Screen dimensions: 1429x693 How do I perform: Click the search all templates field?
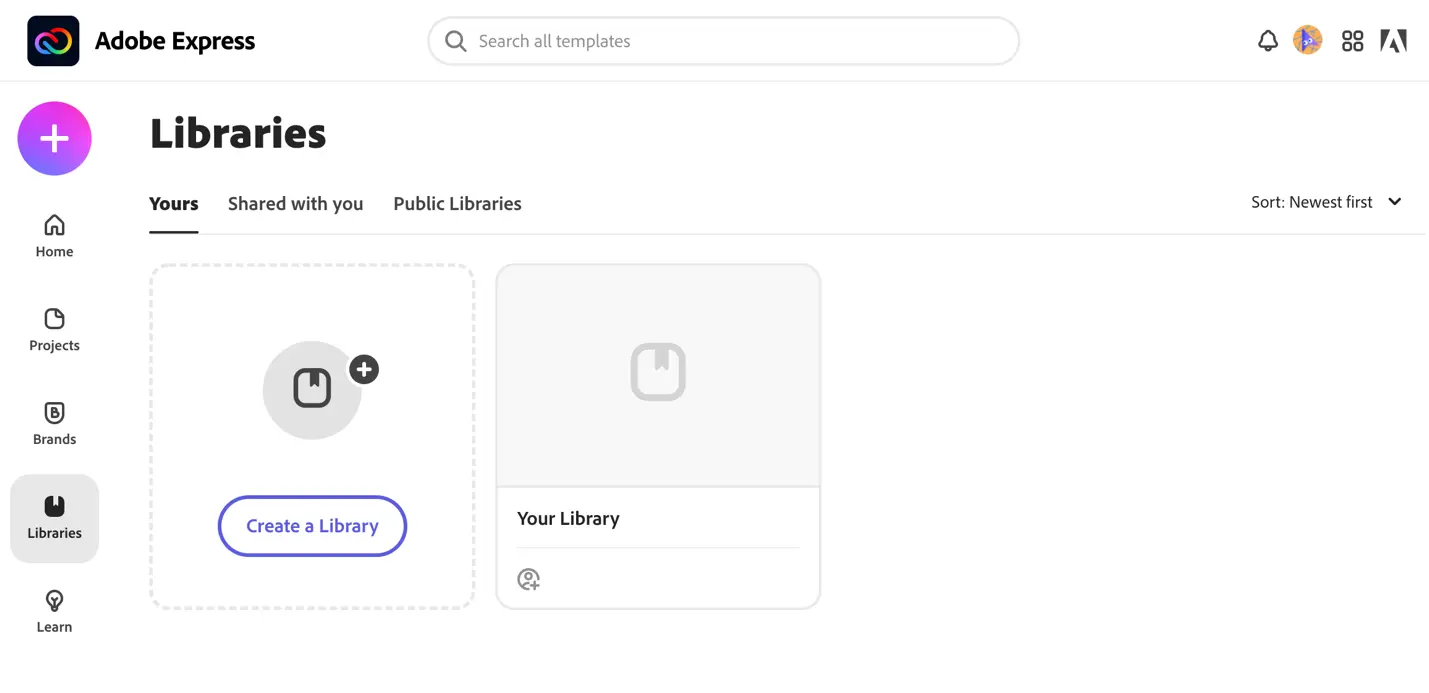(x=723, y=41)
